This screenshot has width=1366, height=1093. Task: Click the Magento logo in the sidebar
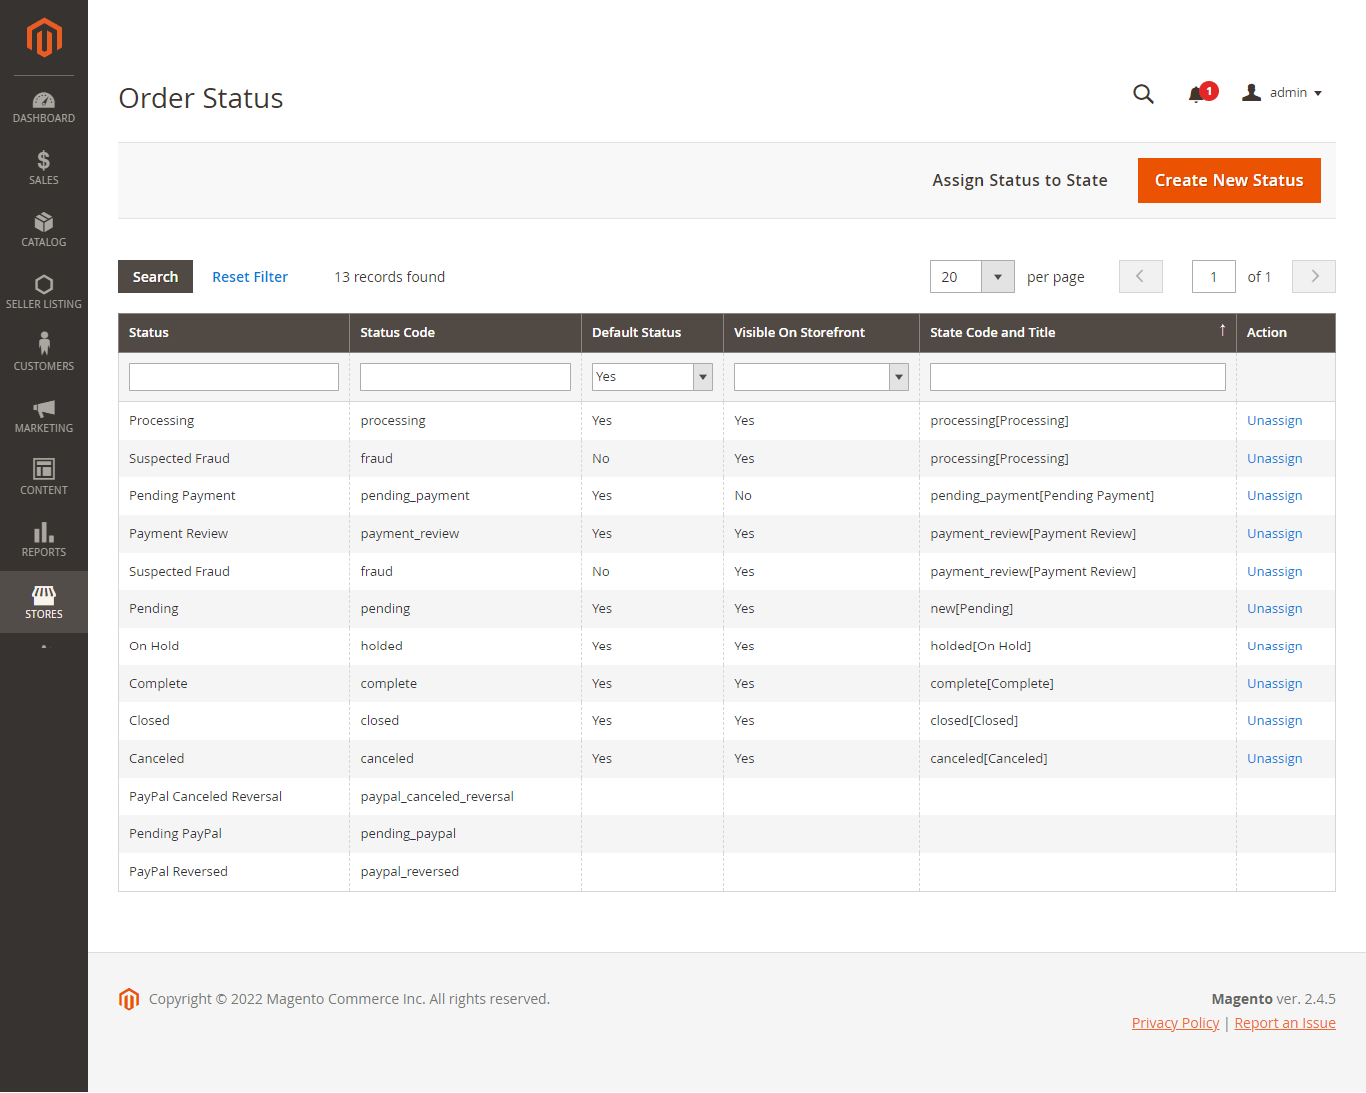pos(43,38)
